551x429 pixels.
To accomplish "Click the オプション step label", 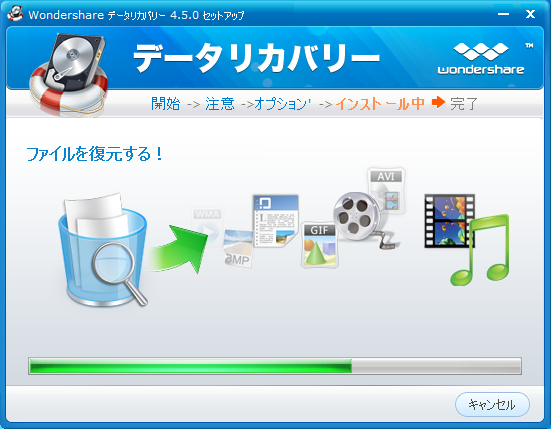I will click(x=282, y=104).
